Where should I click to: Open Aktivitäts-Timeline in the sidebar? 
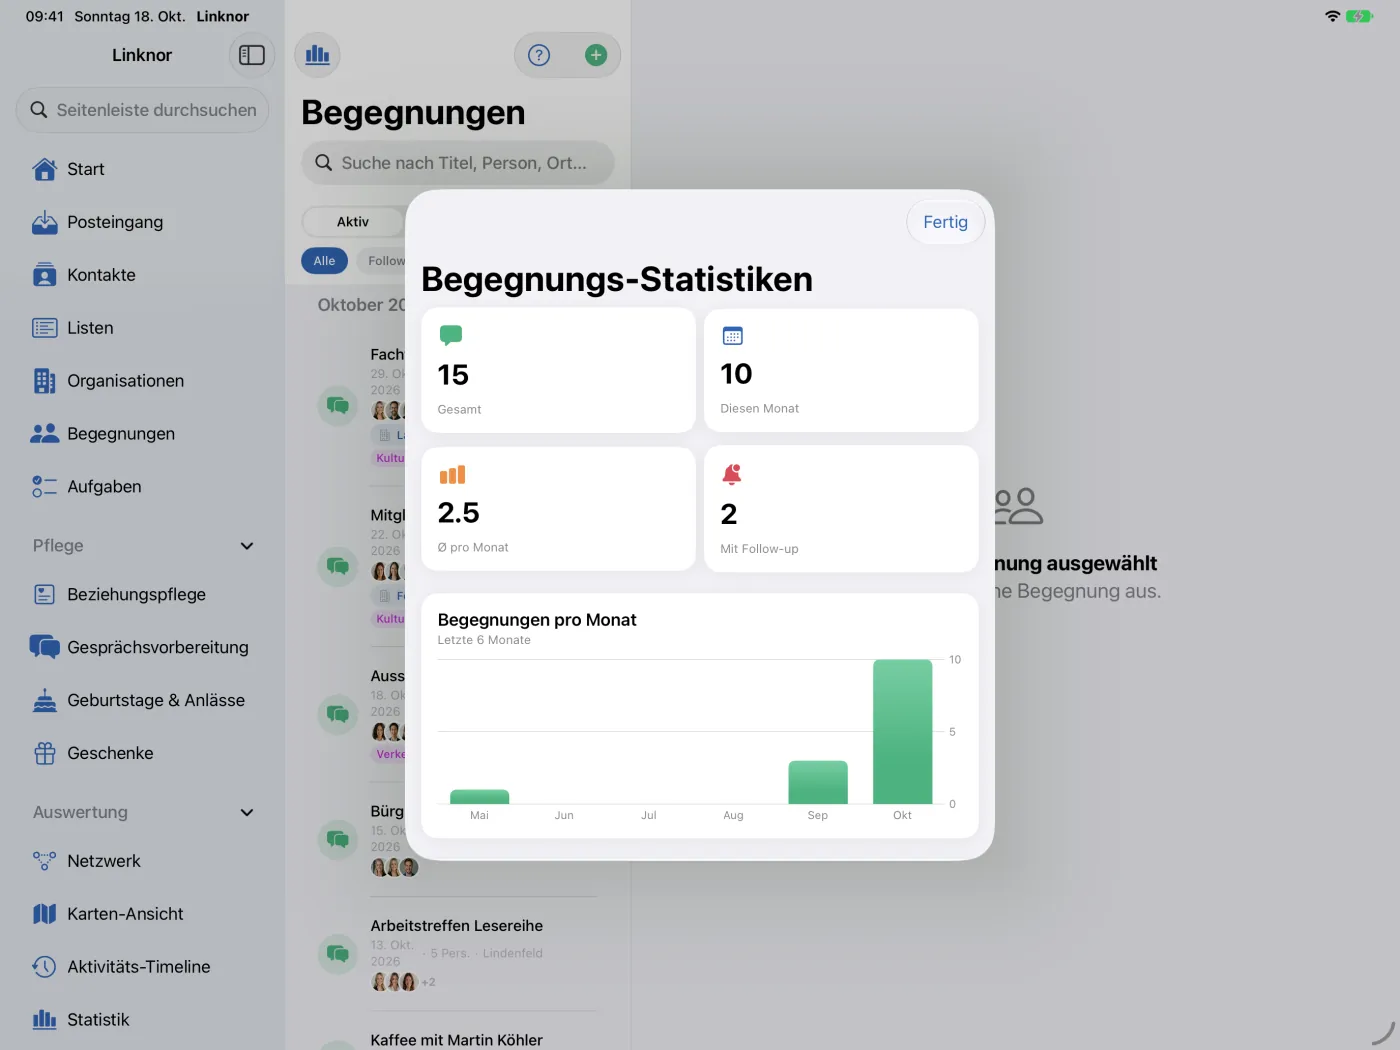[142, 967]
